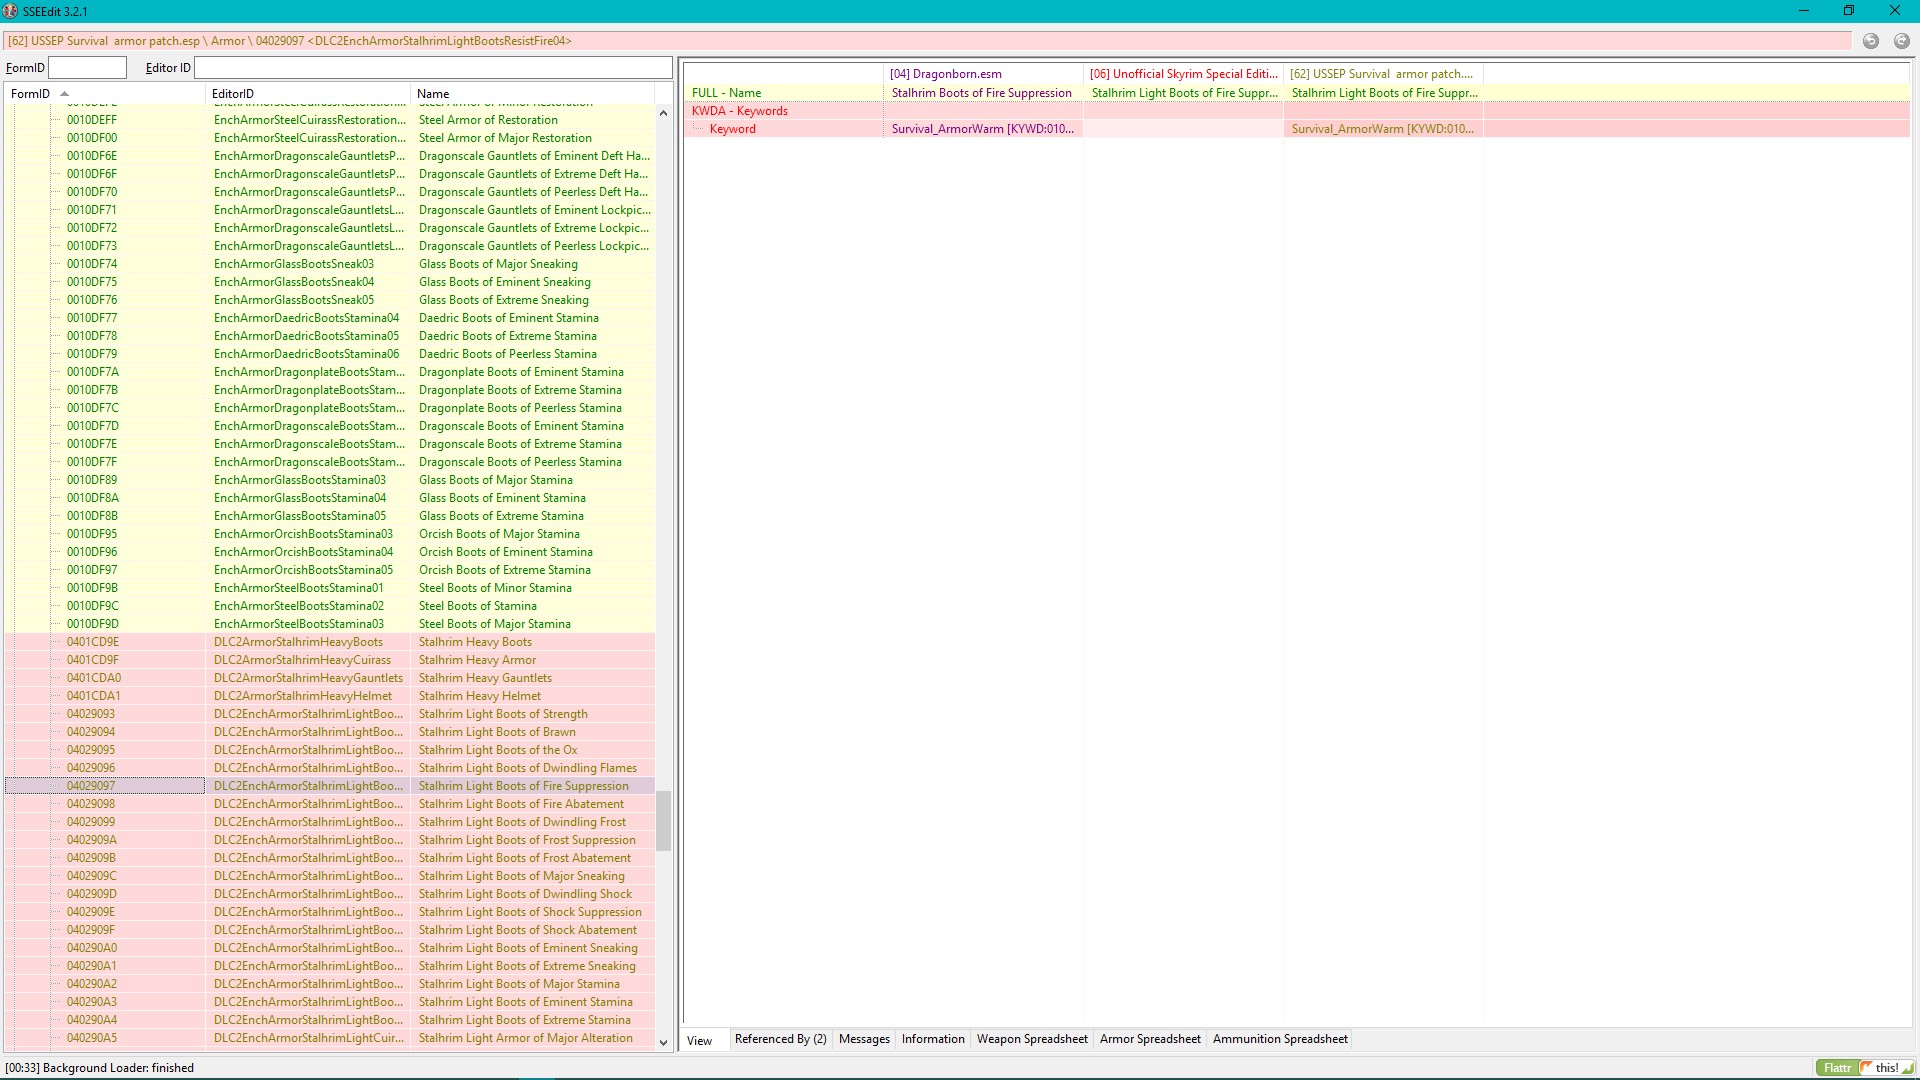Switch to the Messages tab
This screenshot has height=1080, width=1920.
[864, 1039]
